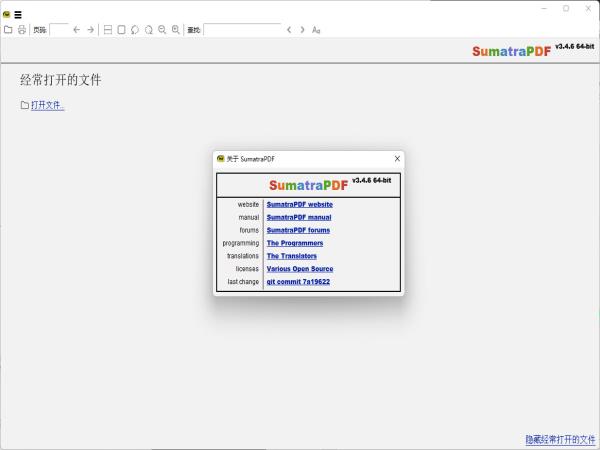The height and width of the screenshot is (450, 600).
Task: Open the SumatraPDF manual link
Action: [299, 217]
